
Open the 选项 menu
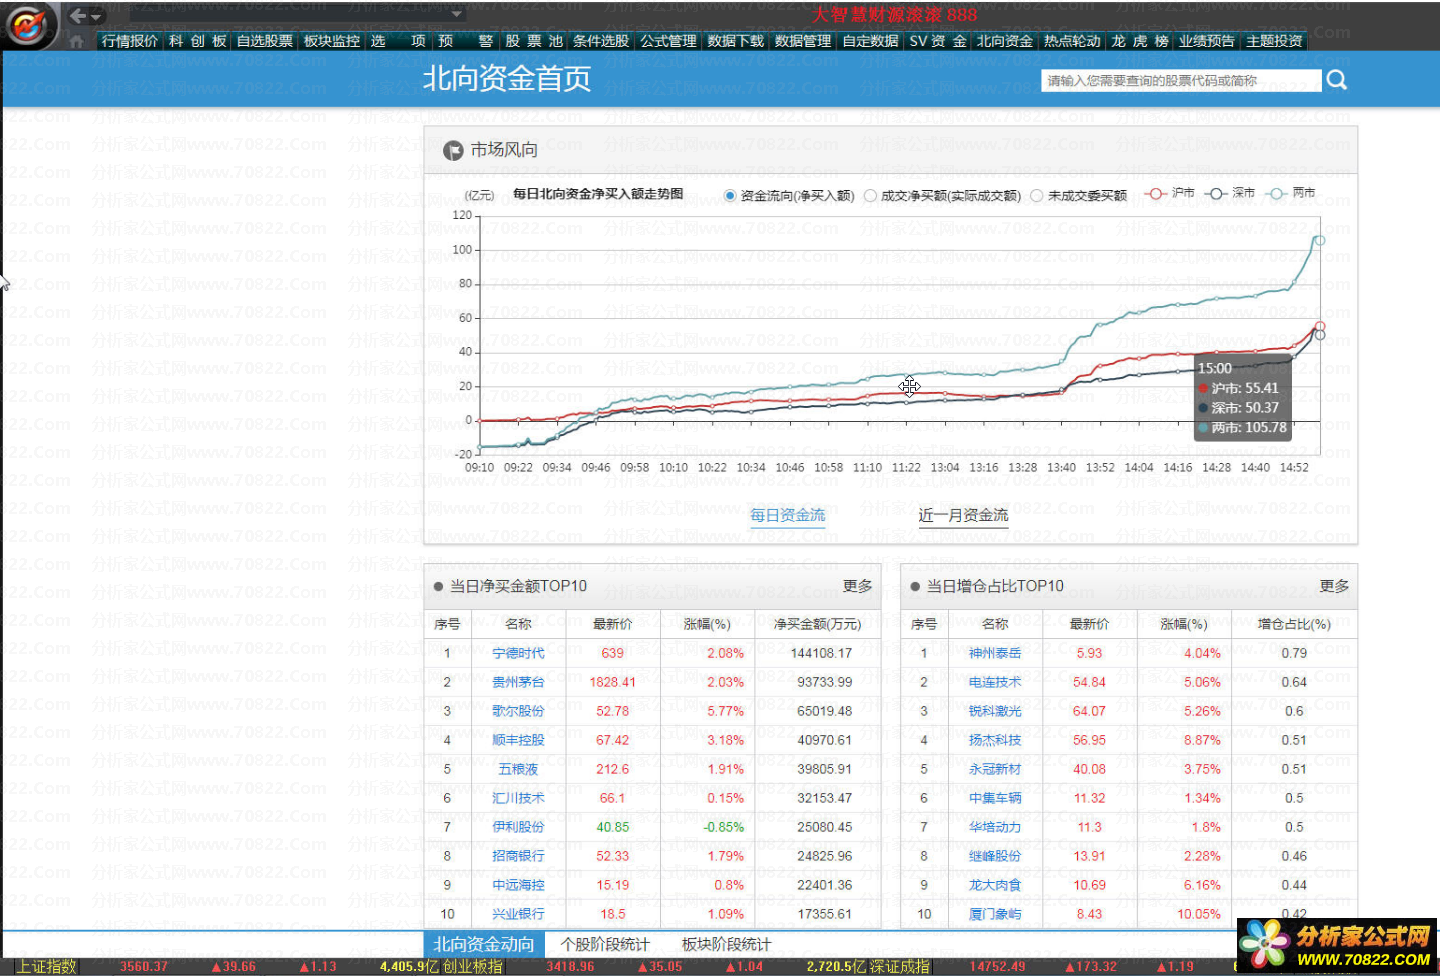pyautogui.click(x=398, y=41)
